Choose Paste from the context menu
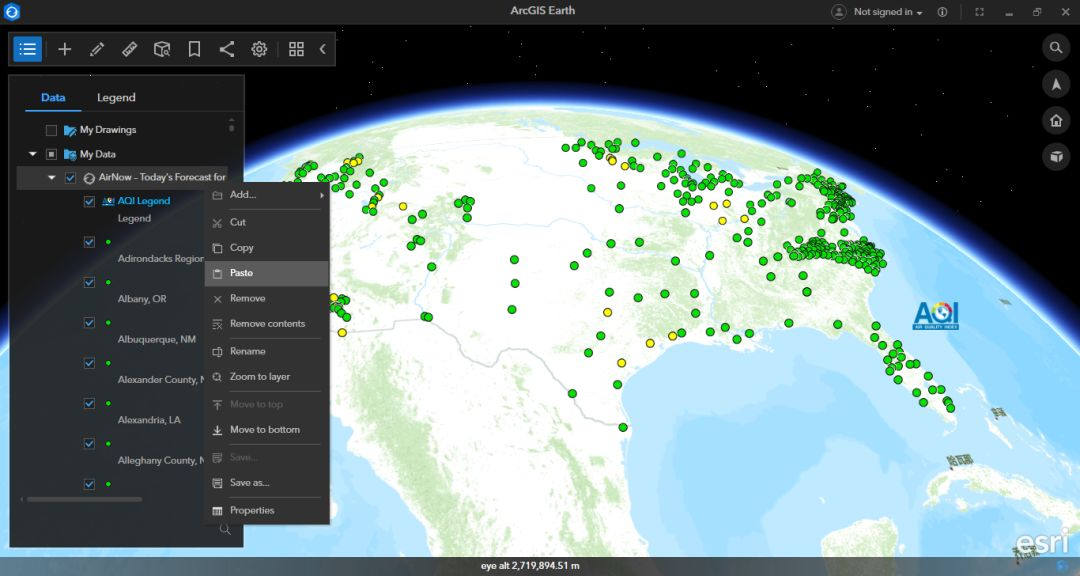The image size is (1080, 576). [242, 273]
